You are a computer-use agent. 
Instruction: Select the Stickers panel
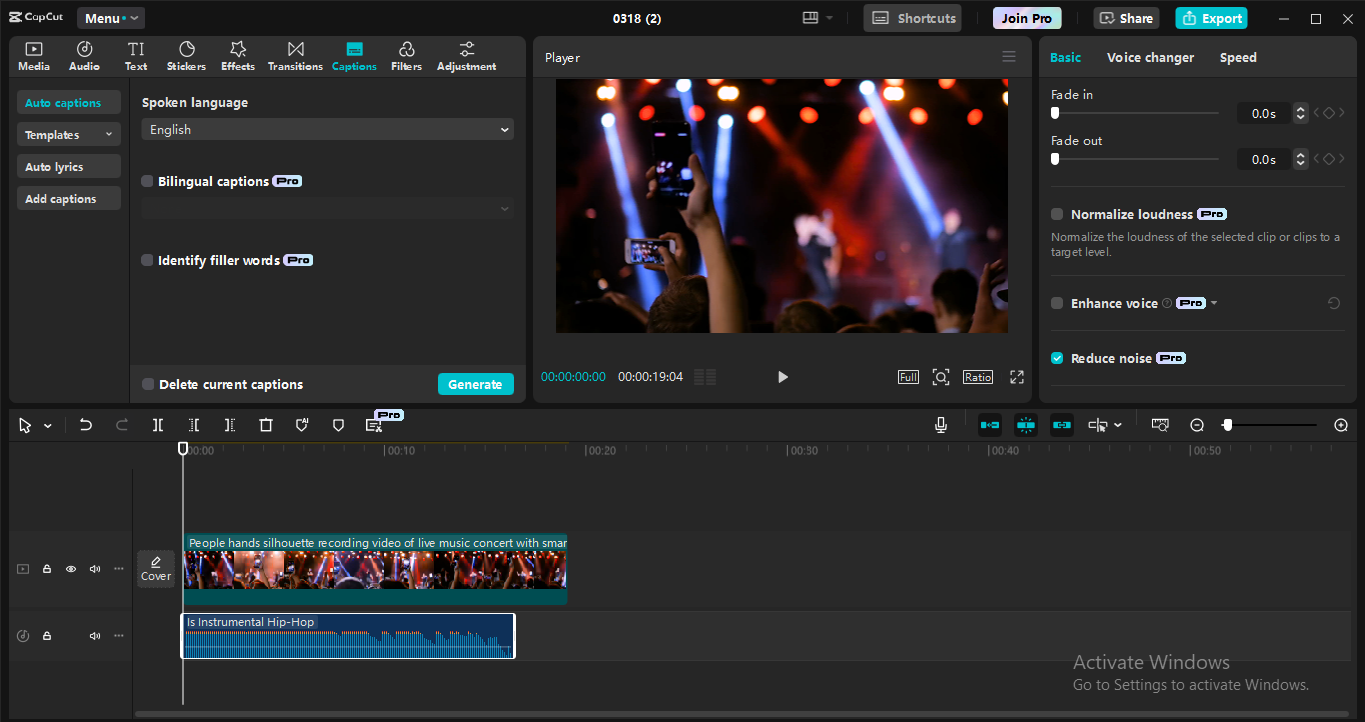186,55
